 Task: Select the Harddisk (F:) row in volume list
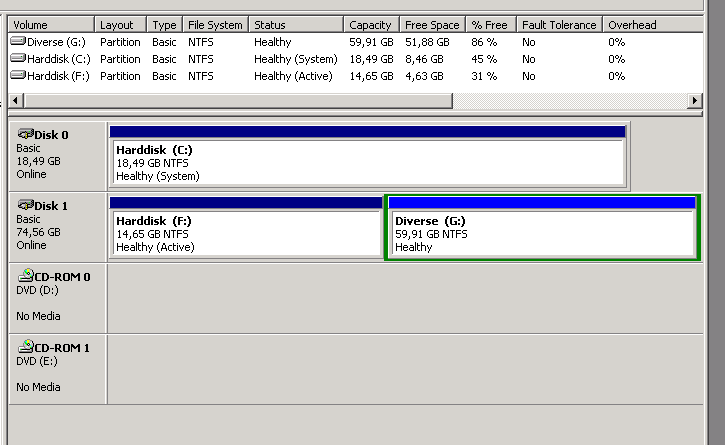tap(356, 76)
